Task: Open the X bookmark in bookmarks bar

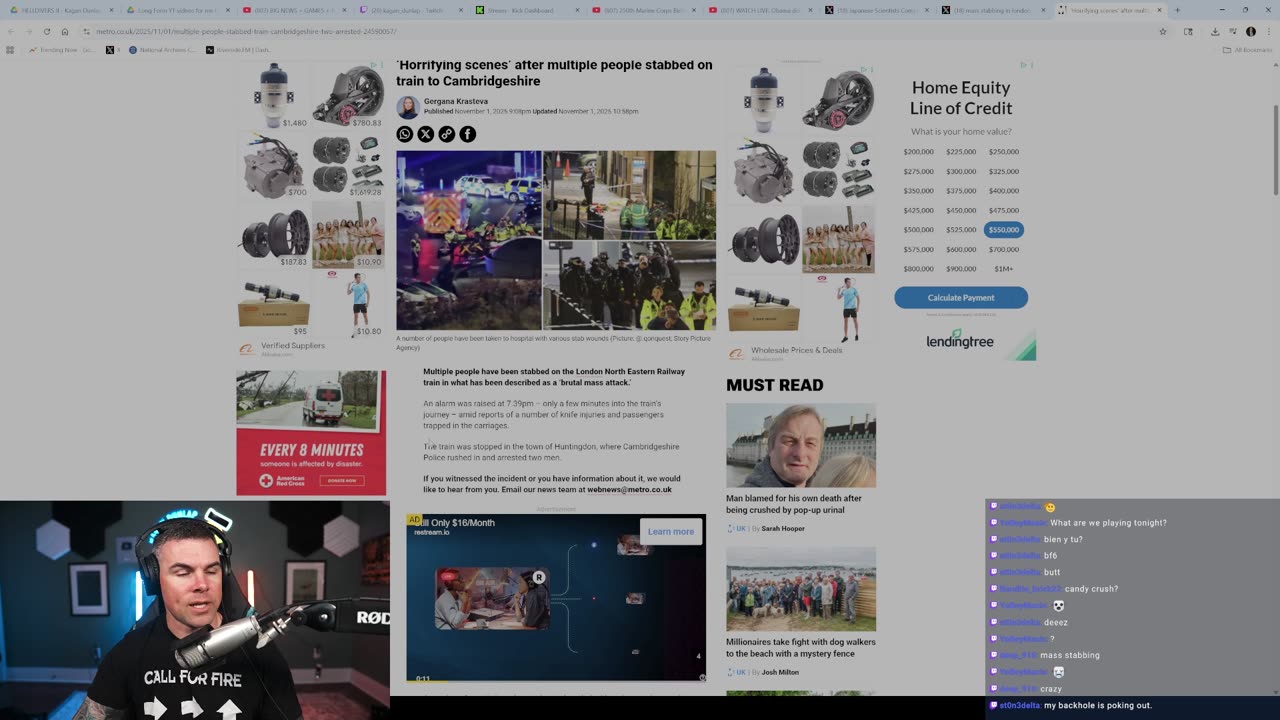Action: pyautogui.click(x=113, y=49)
